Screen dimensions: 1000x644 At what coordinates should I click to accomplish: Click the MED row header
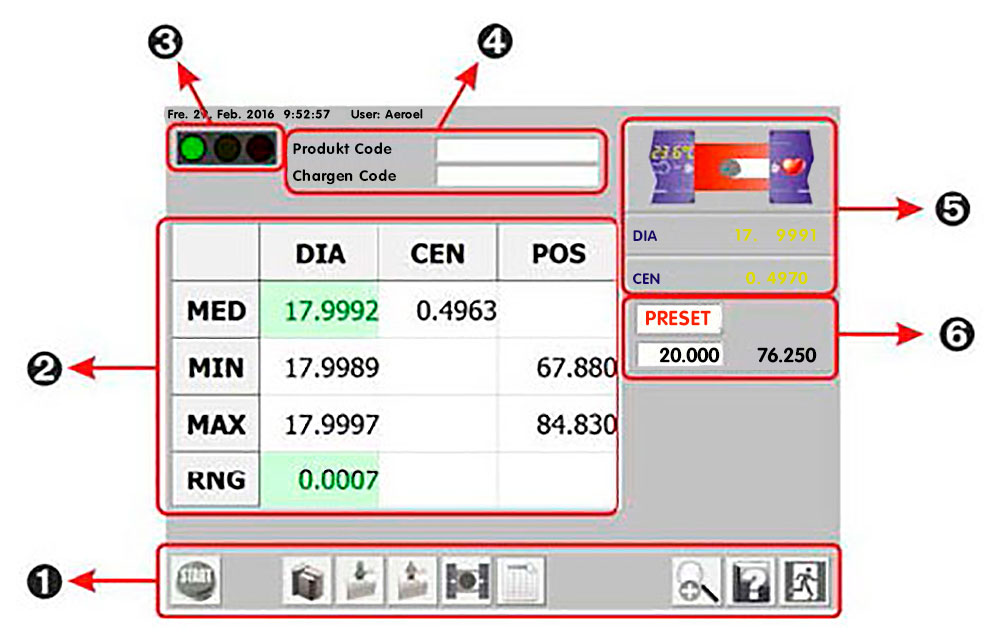pyautogui.click(x=216, y=311)
